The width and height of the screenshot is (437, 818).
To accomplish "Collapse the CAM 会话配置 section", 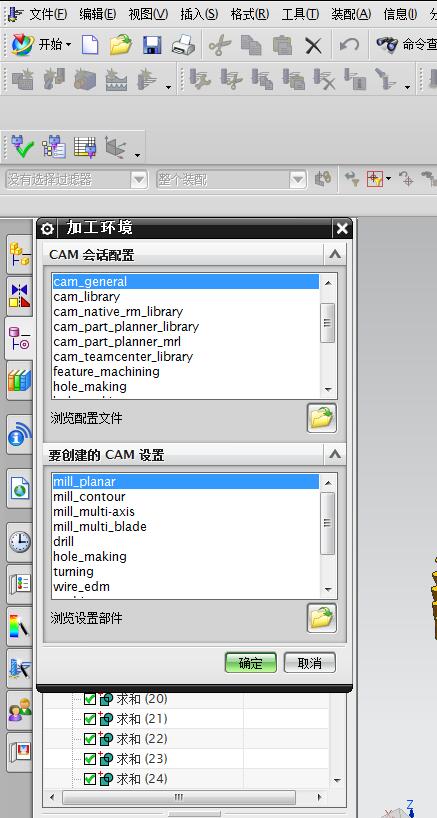I will (x=335, y=255).
